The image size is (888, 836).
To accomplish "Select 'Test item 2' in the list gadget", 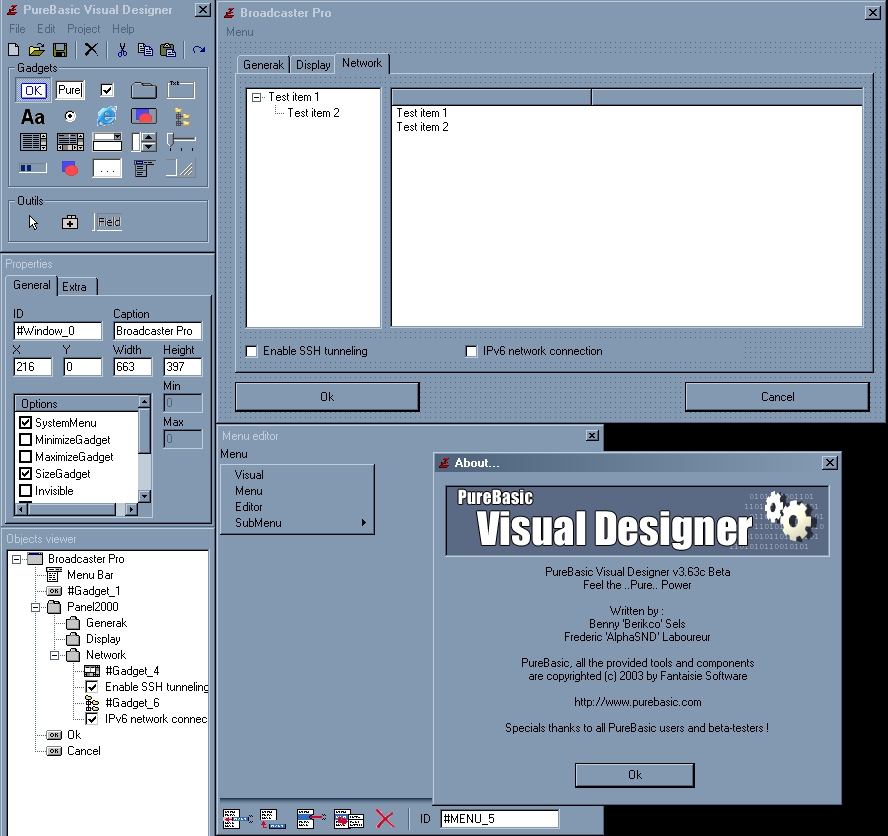I will point(422,127).
